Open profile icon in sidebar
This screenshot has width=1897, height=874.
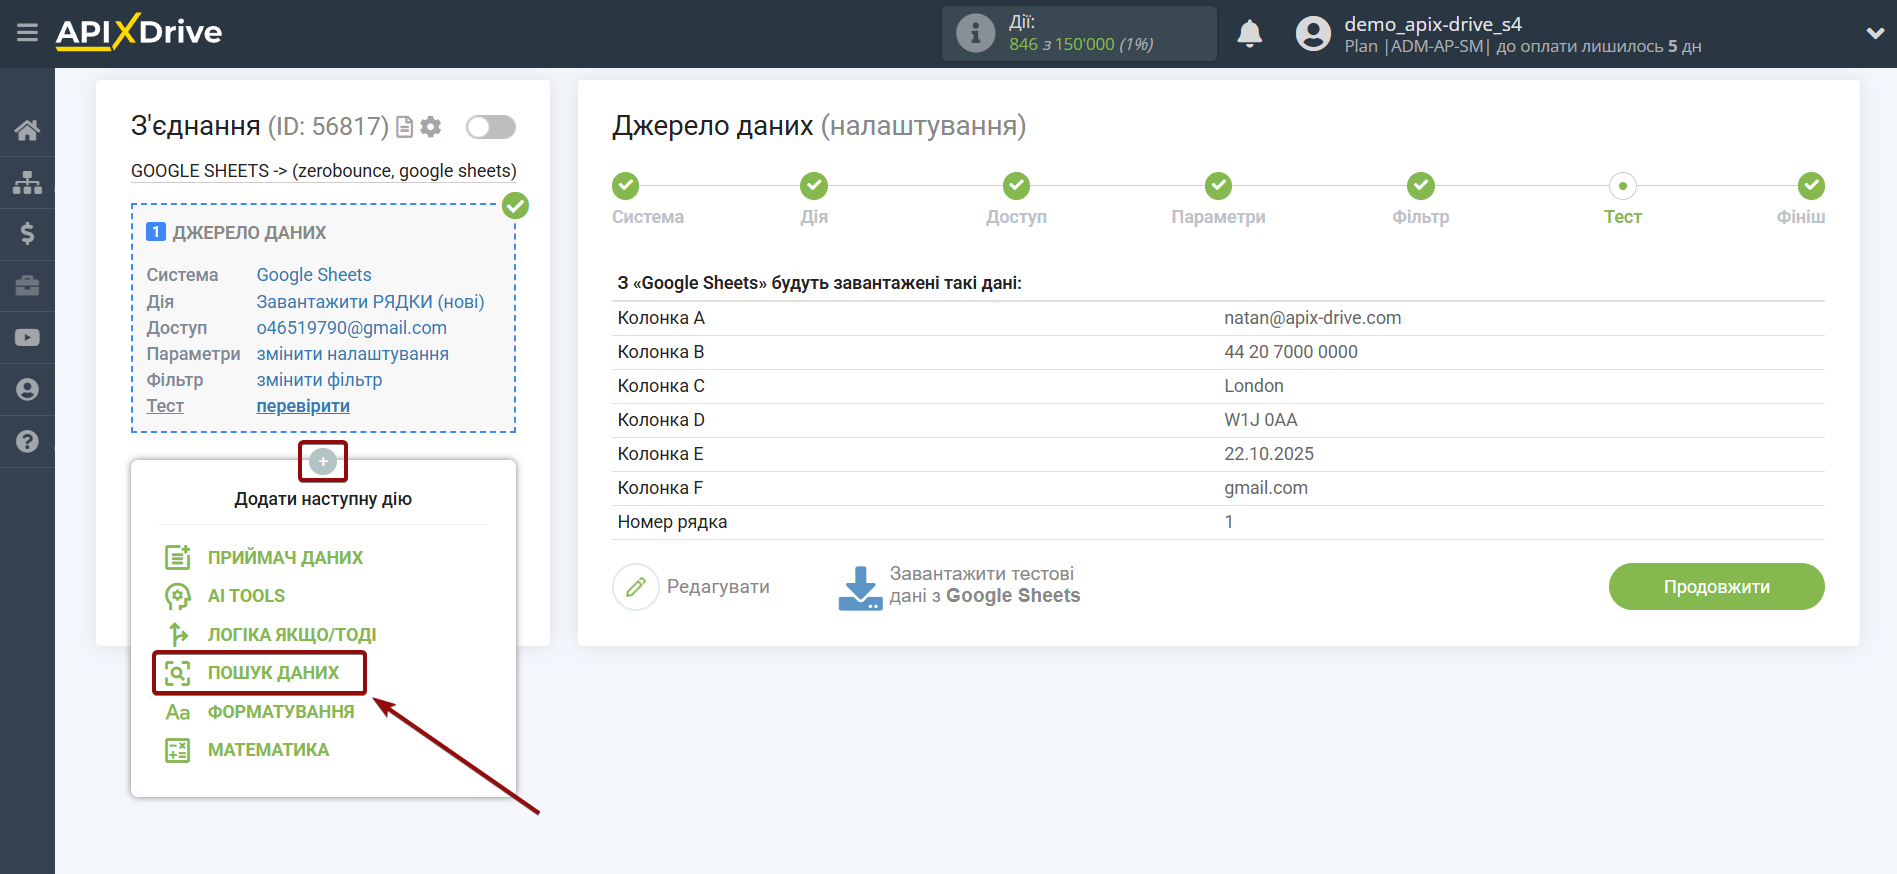click(x=27, y=389)
